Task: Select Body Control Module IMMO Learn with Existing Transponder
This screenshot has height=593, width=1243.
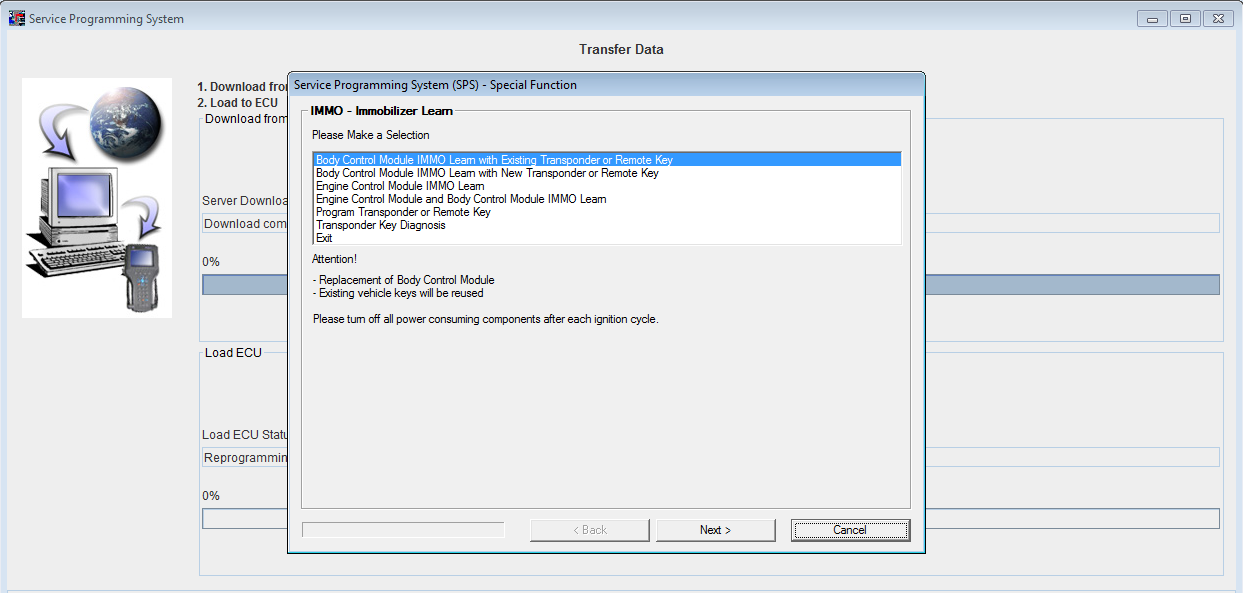Action: pos(607,160)
